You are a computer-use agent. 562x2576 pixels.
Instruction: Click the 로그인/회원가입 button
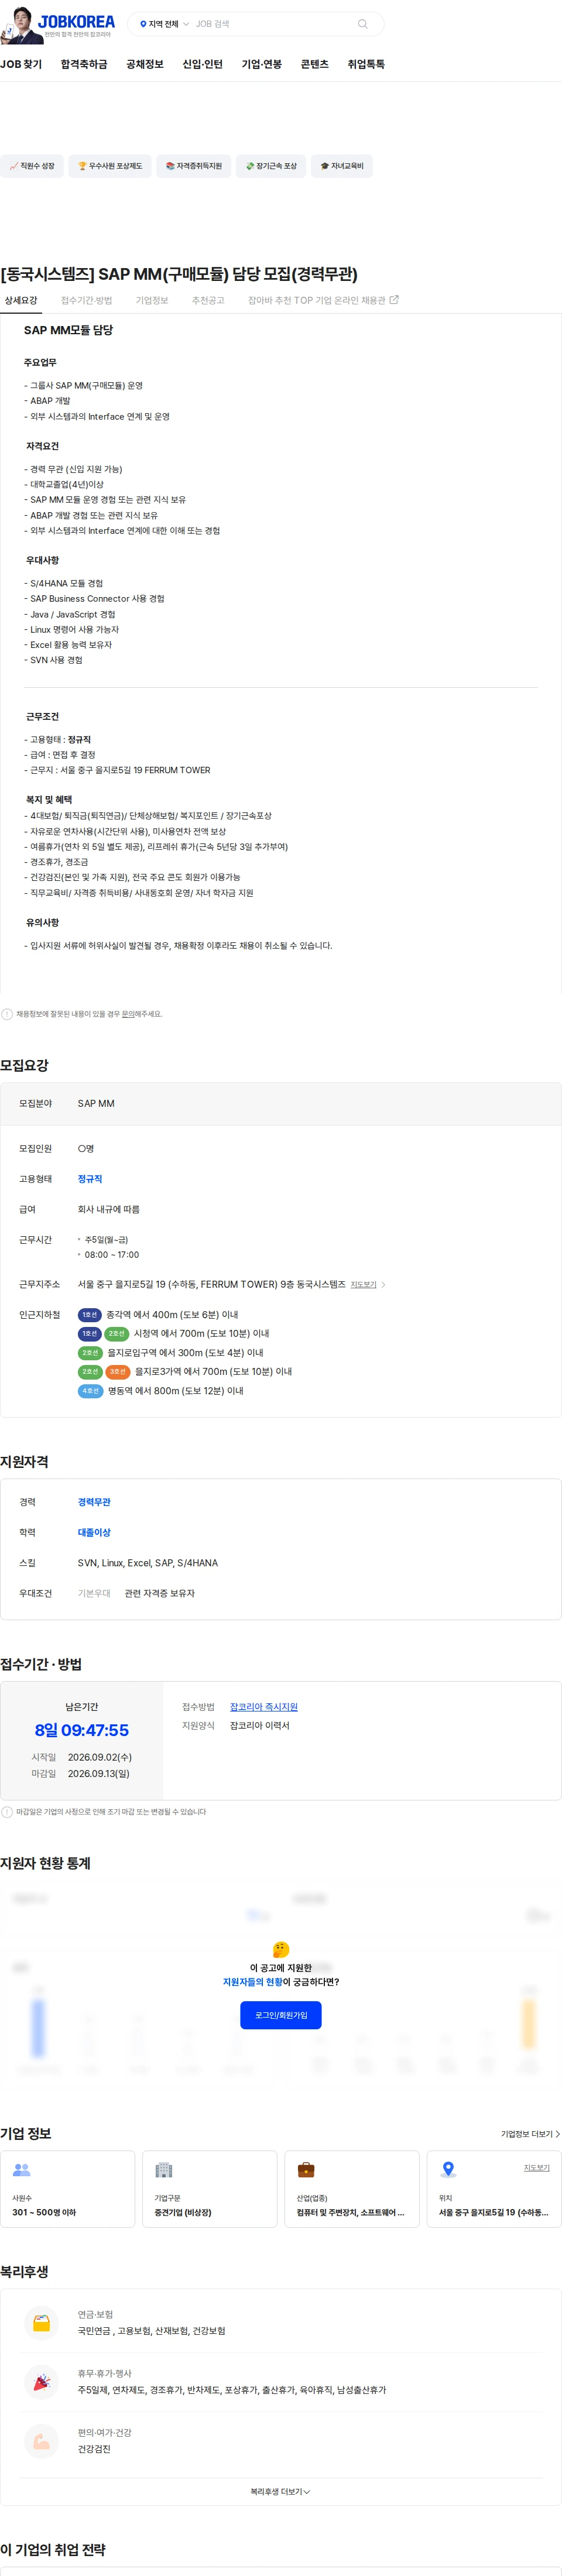point(281,2015)
